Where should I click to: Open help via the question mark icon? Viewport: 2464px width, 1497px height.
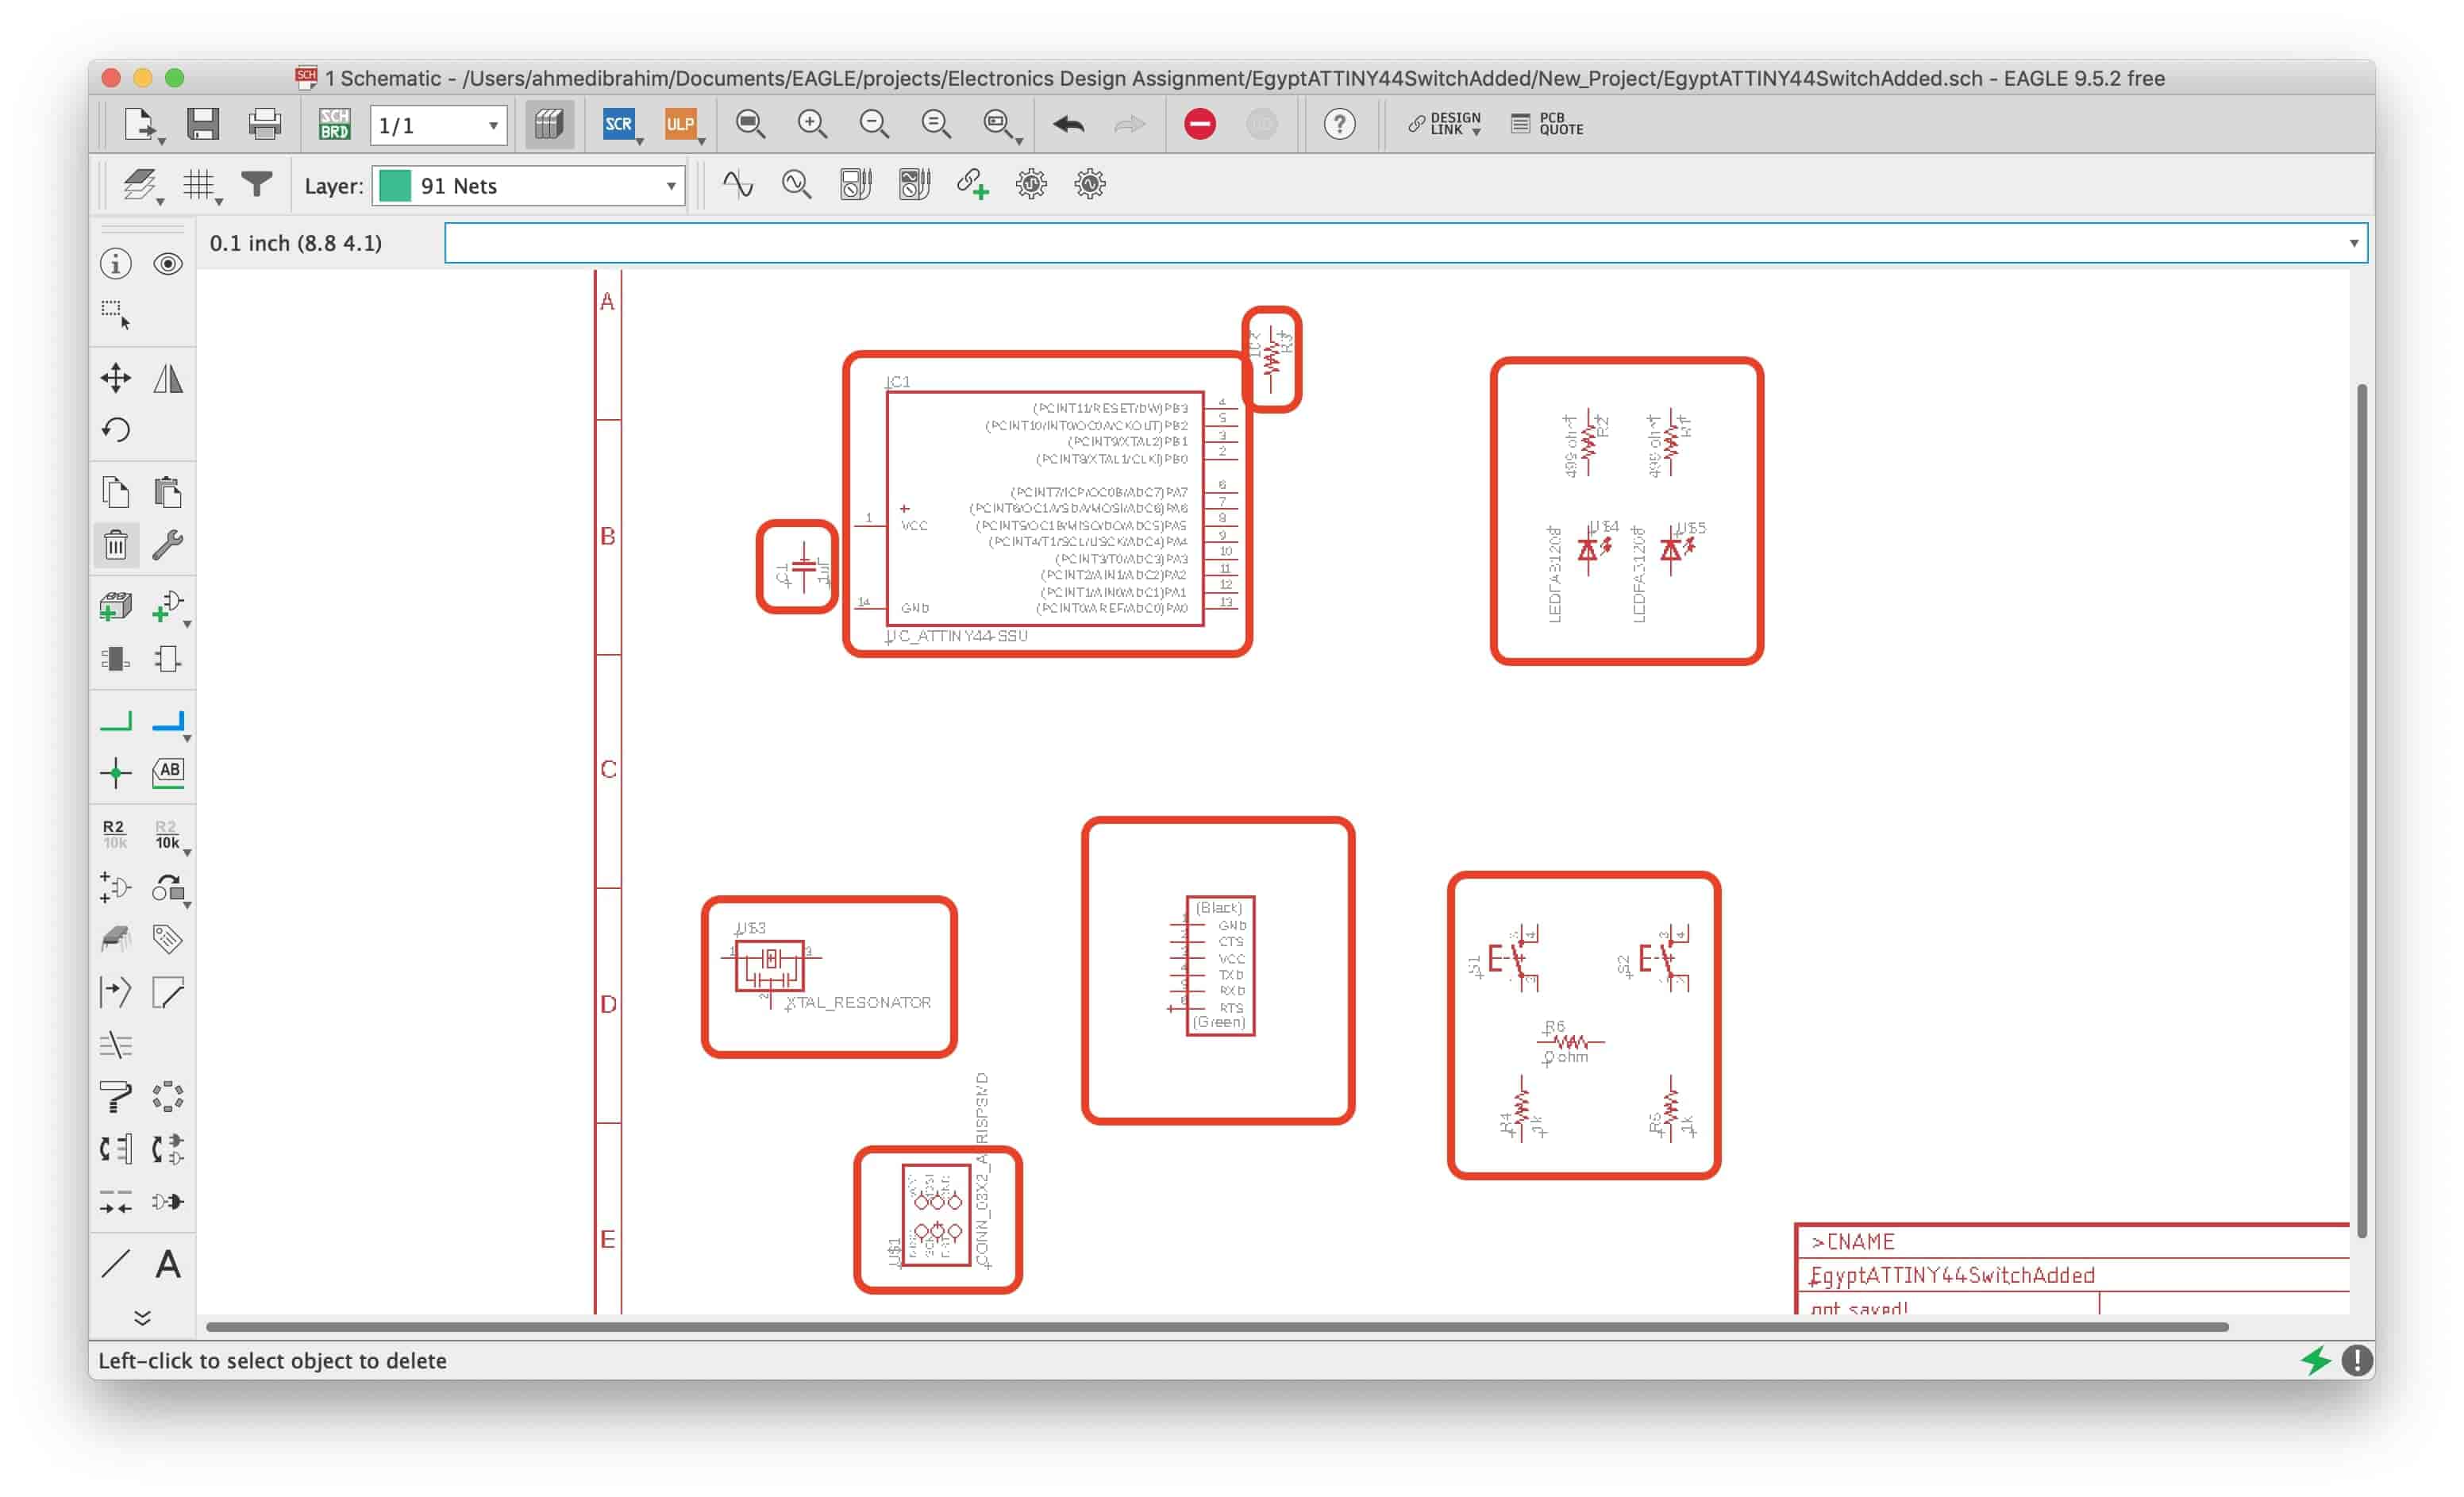click(x=1339, y=124)
